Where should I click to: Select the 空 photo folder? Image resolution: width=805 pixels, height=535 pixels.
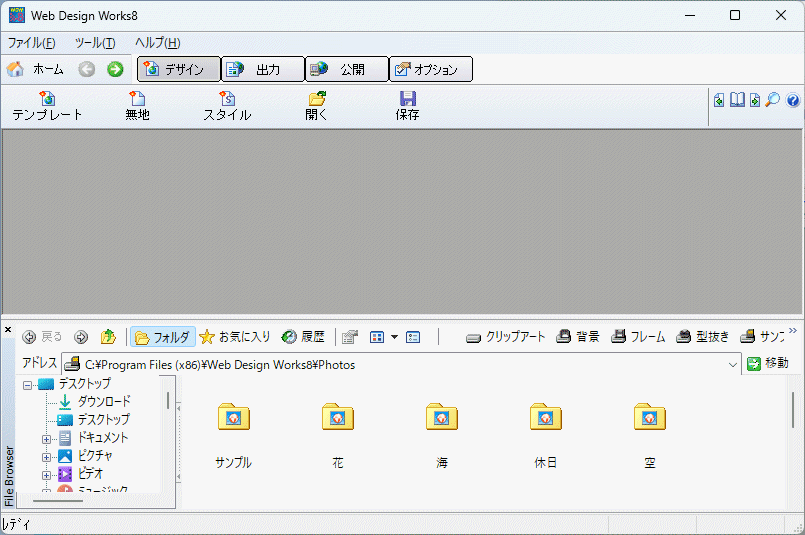tap(650, 436)
